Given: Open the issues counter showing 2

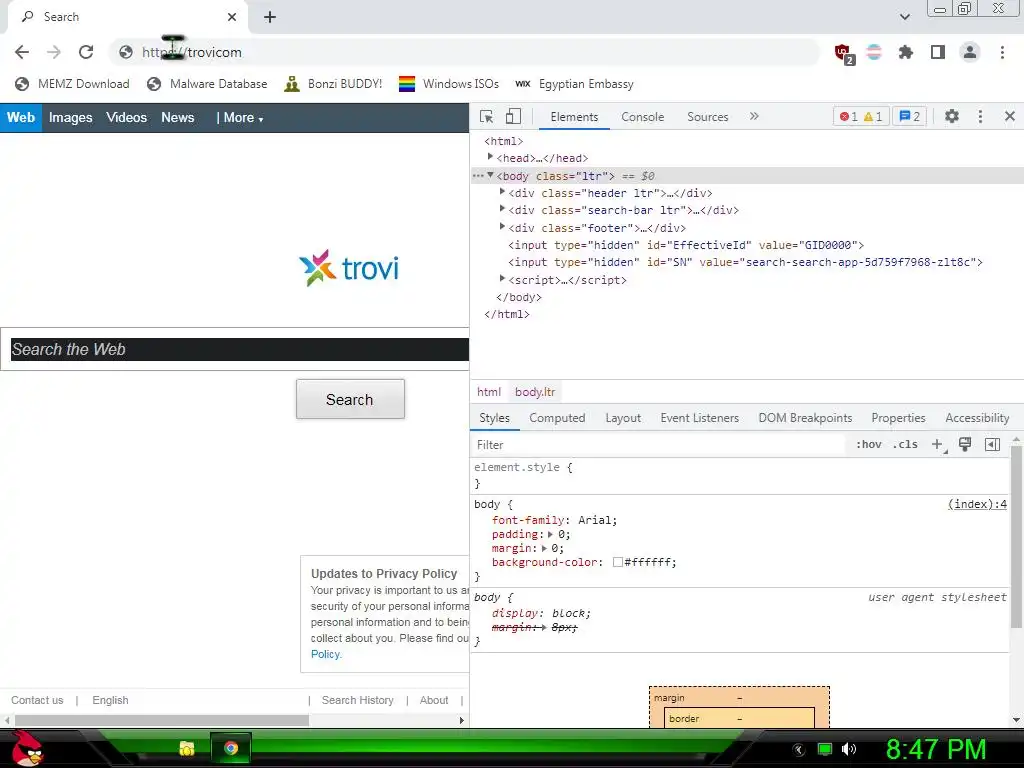Looking at the screenshot, I should (x=909, y=116).
